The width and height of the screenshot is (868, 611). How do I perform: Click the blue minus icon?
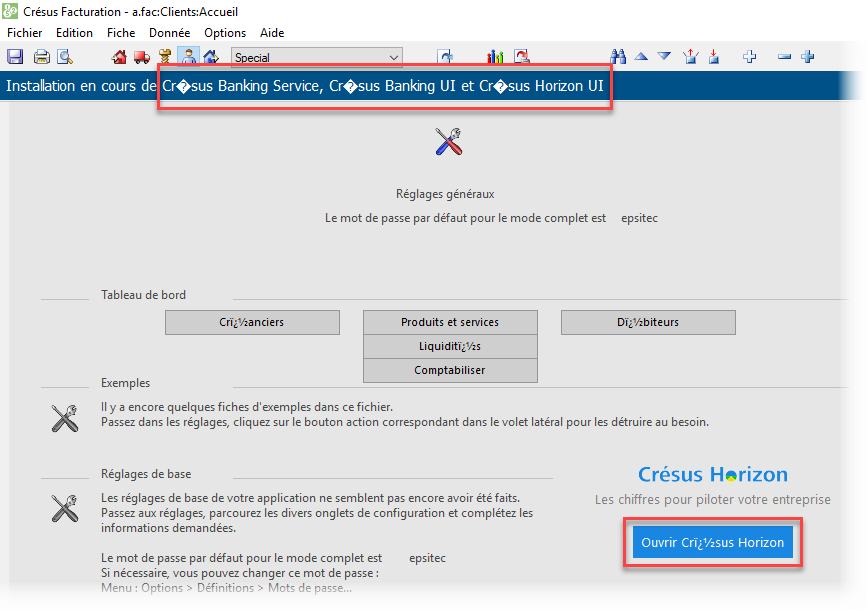pyautogui.click(x=784, y=56)
